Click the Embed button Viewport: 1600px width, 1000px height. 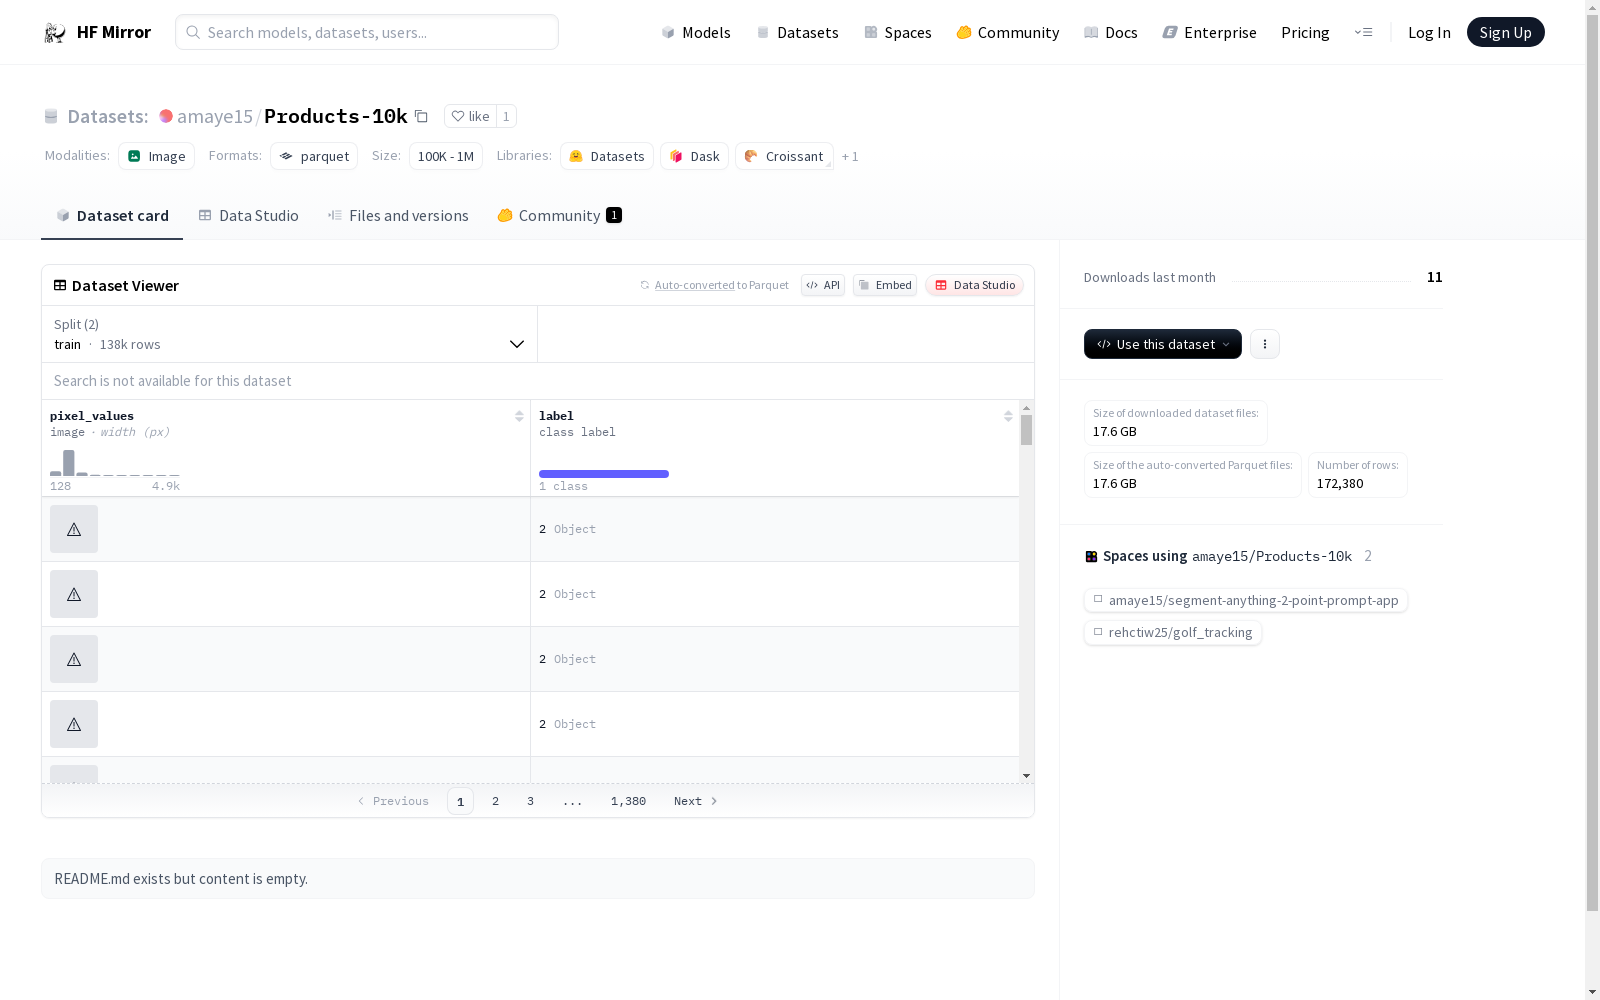[885, 286]
